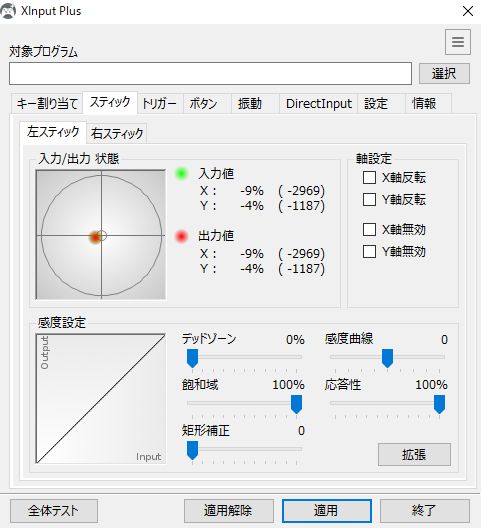Select the スティック tab
This screenshot has height=528, width=481.
click(x=110, y=102)
